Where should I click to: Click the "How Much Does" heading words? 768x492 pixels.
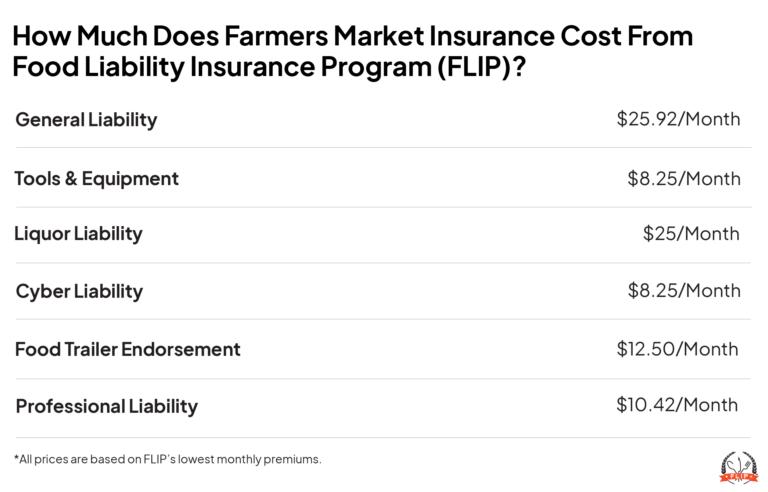(x=89, y=38)
